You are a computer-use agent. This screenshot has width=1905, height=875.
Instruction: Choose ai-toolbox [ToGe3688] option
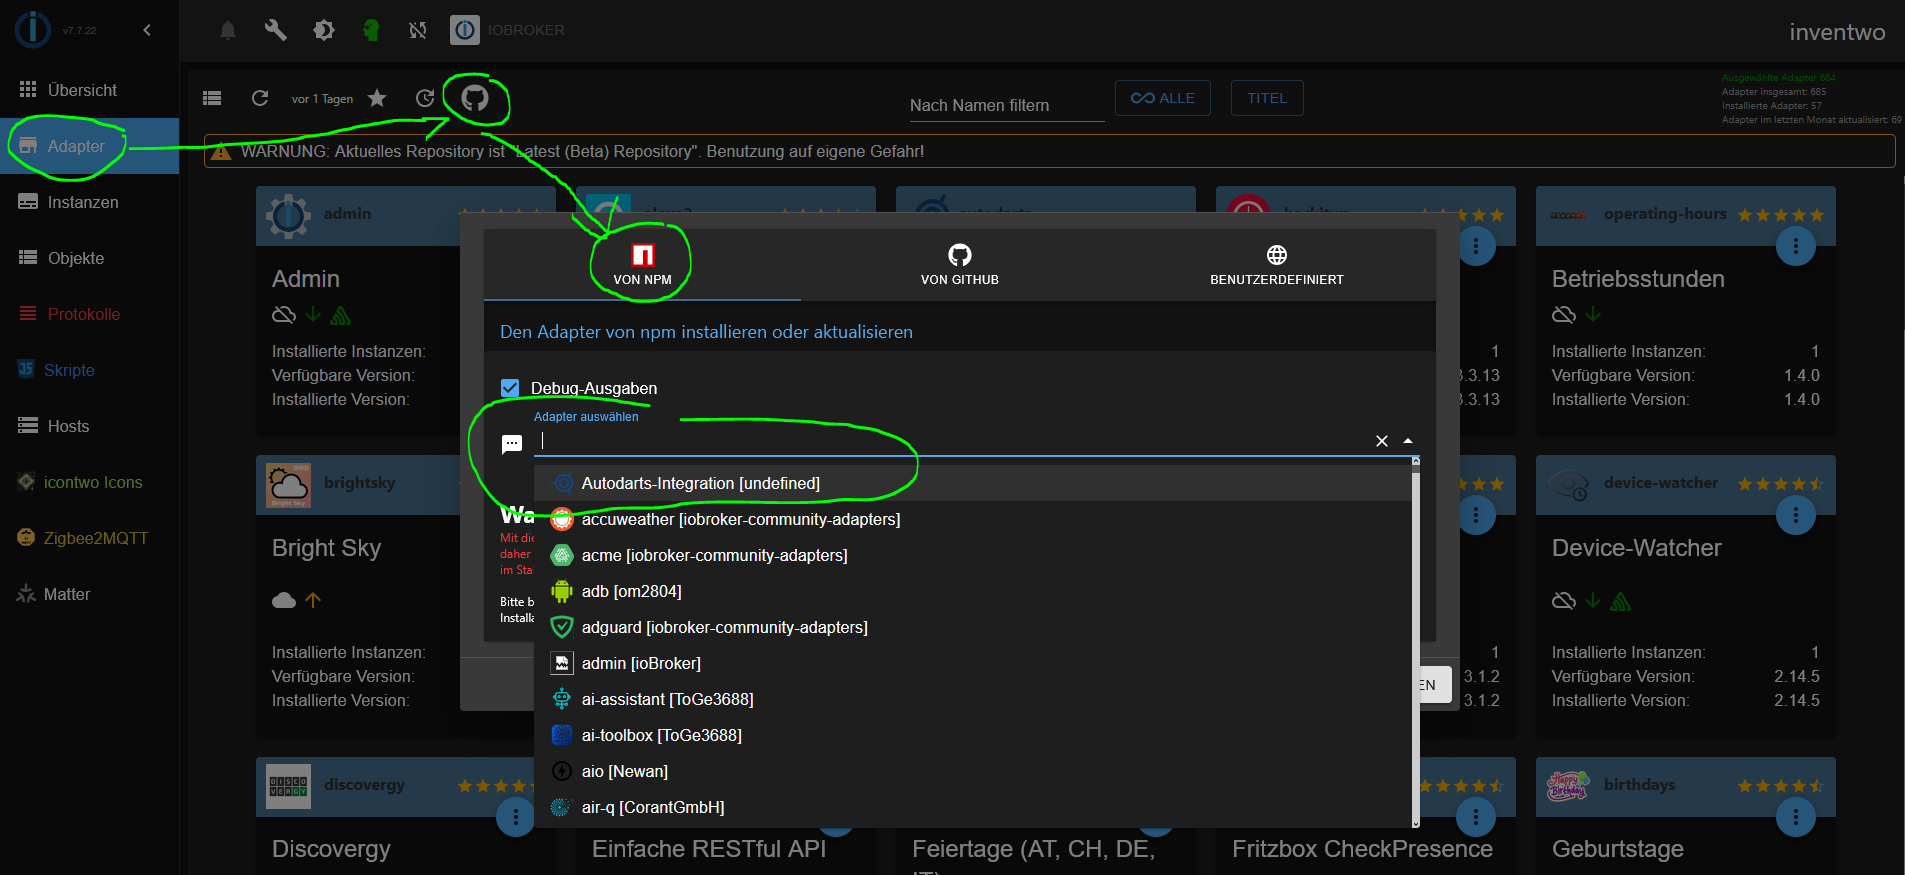pyautogui.click(x=972, y=735)
